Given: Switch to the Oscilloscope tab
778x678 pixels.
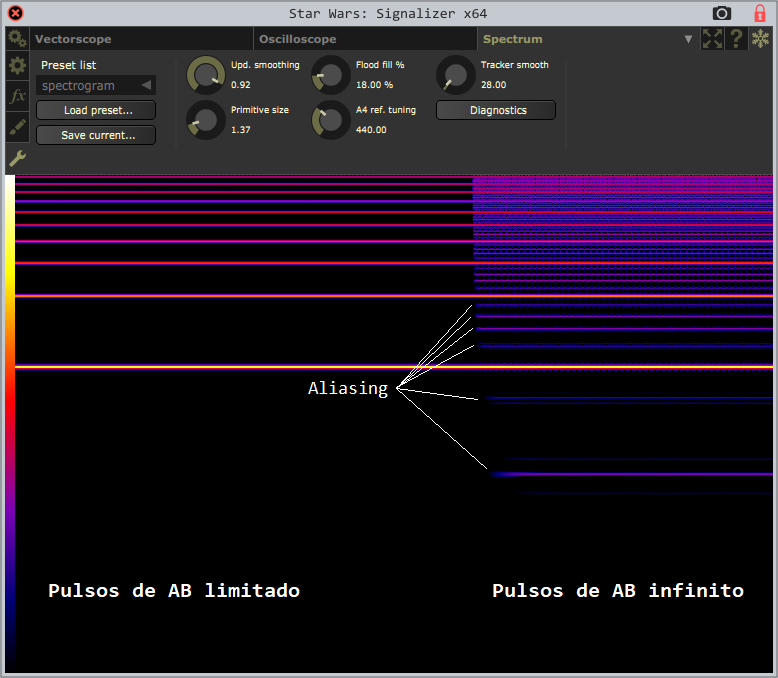Looking at the screenshot, I should 365,39.
